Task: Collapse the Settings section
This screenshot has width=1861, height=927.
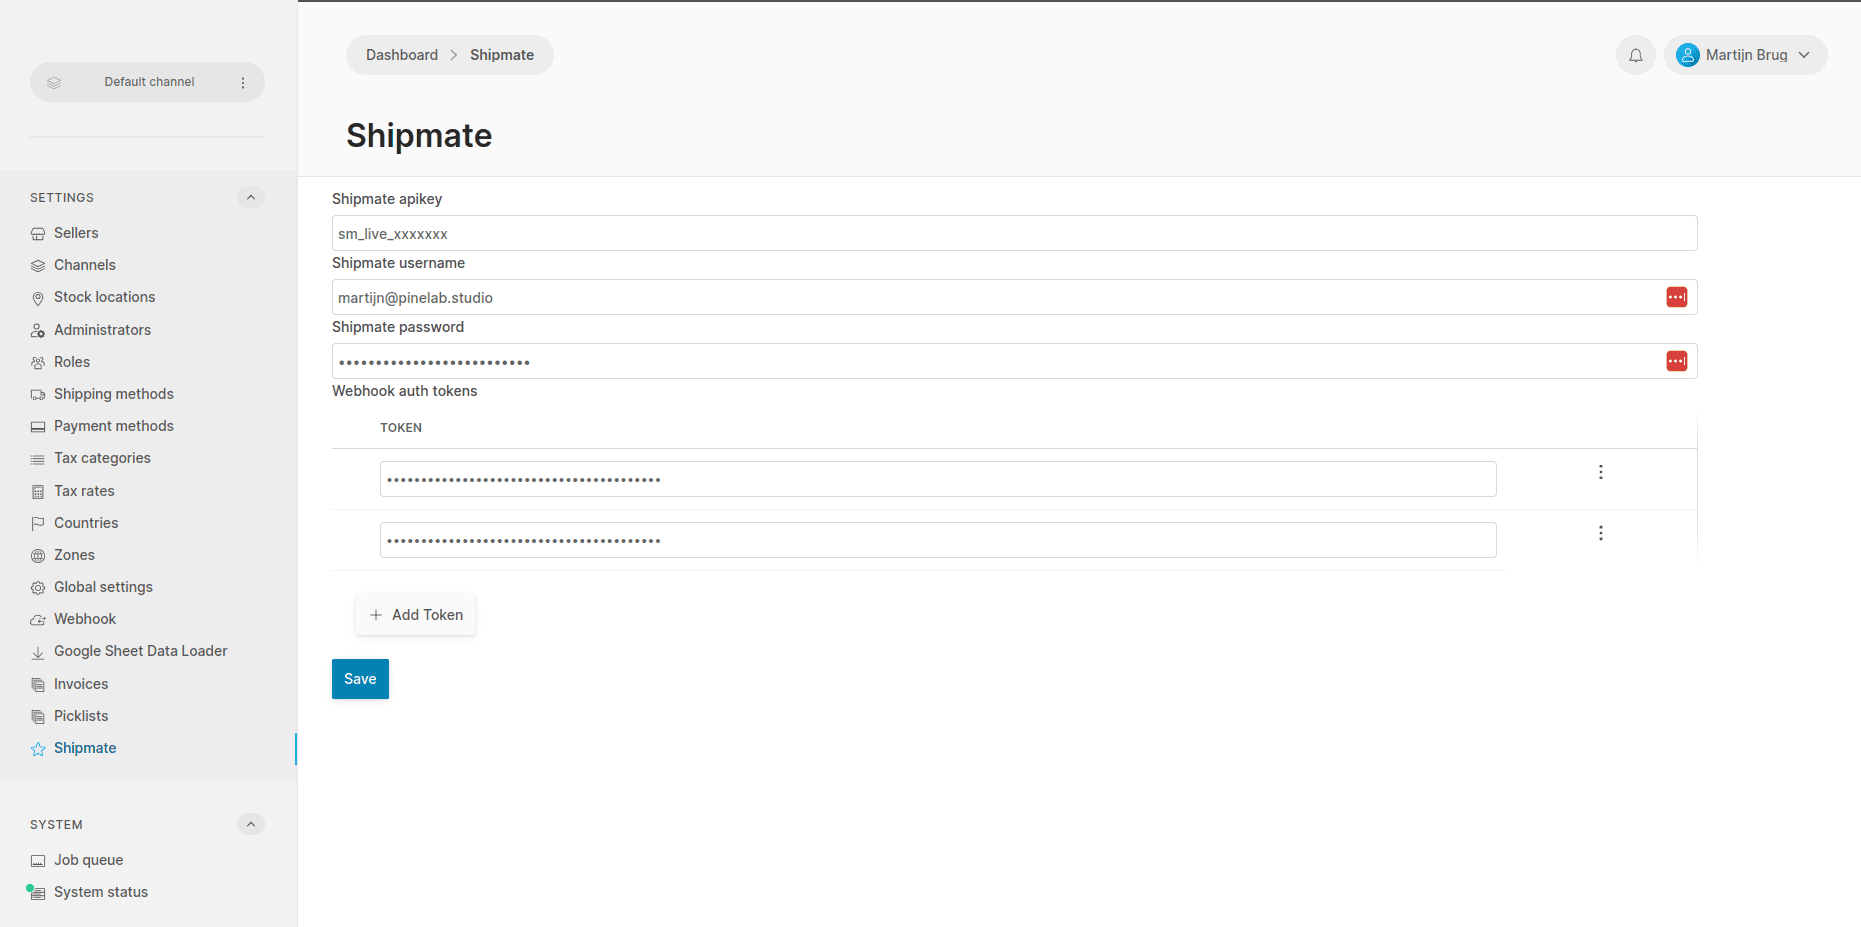Action: point(251,197)
